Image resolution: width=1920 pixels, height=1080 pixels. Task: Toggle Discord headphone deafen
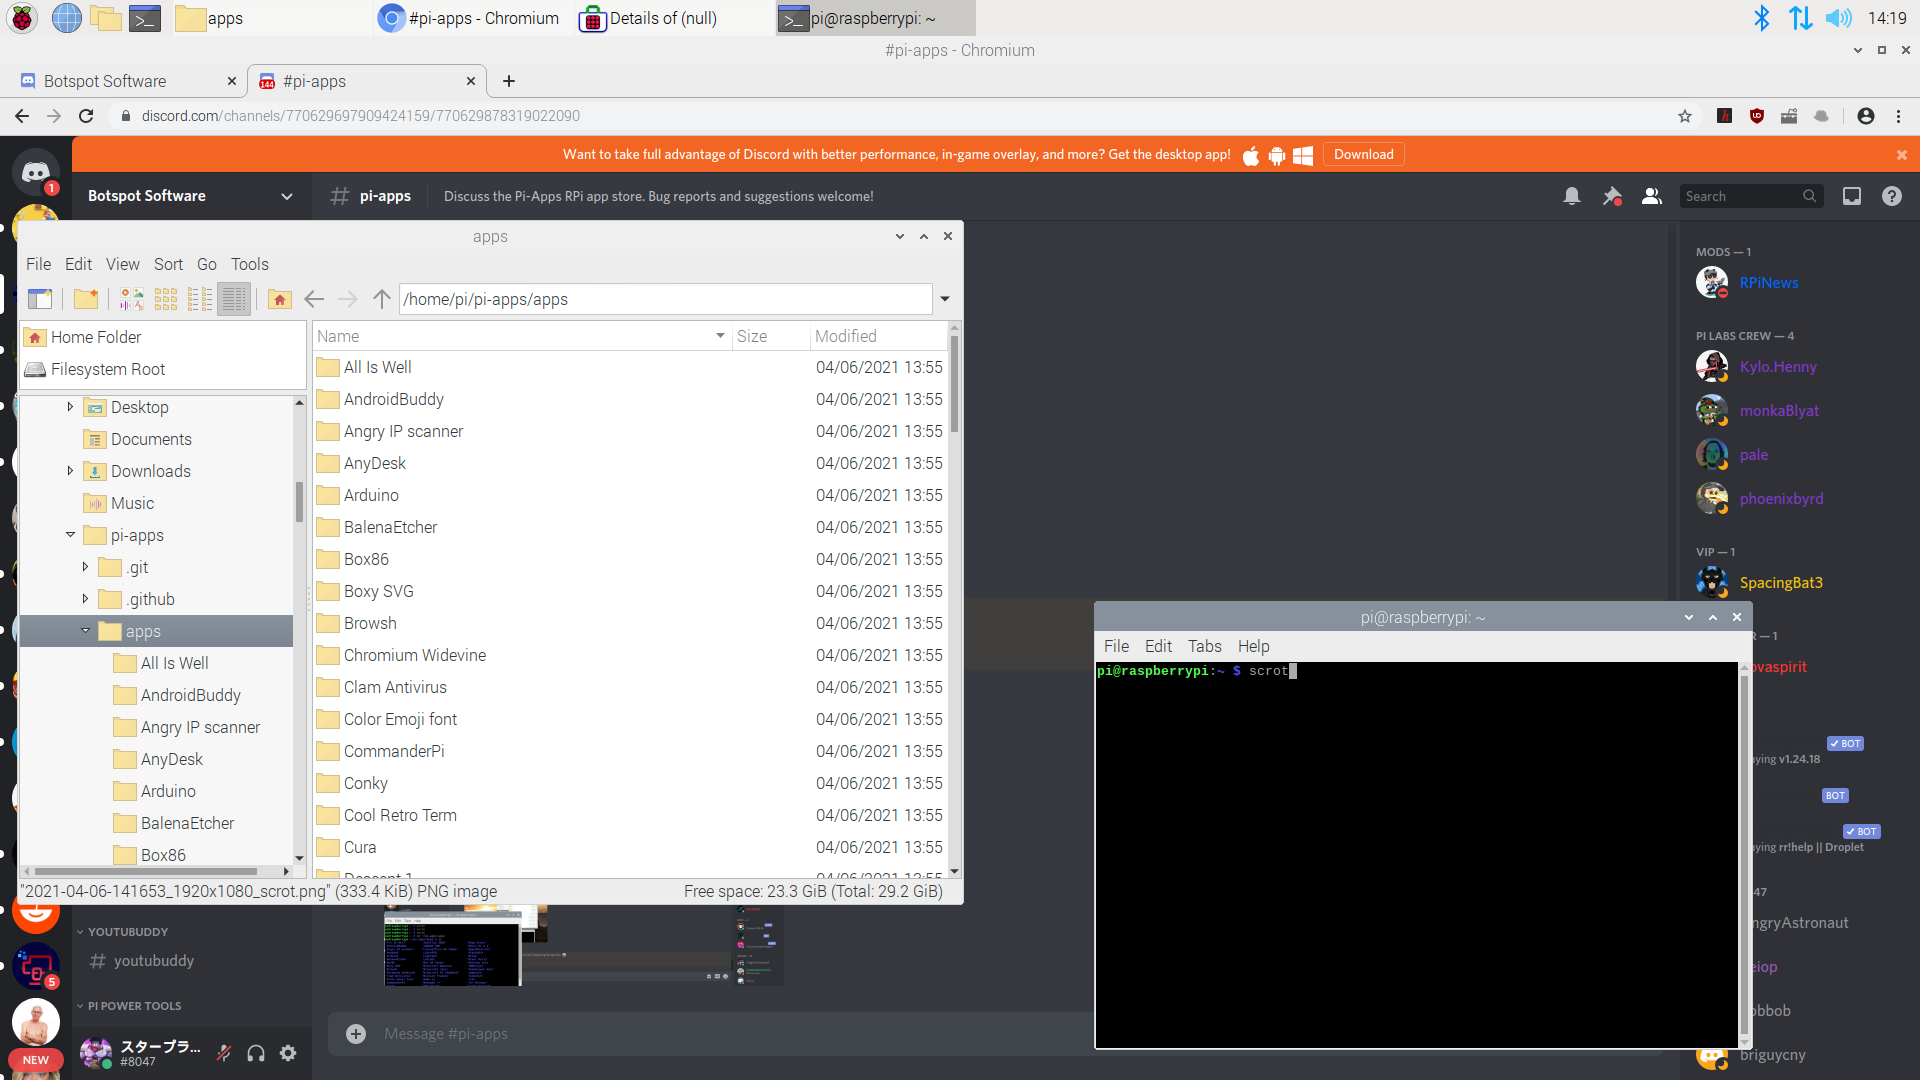[x=256, y=1053]
